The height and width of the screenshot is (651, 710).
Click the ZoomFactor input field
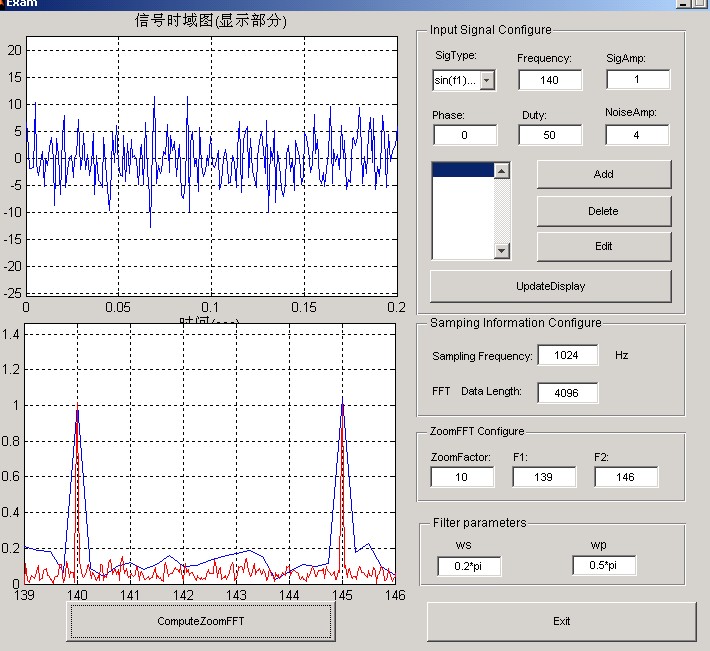(x=462, y=477)
